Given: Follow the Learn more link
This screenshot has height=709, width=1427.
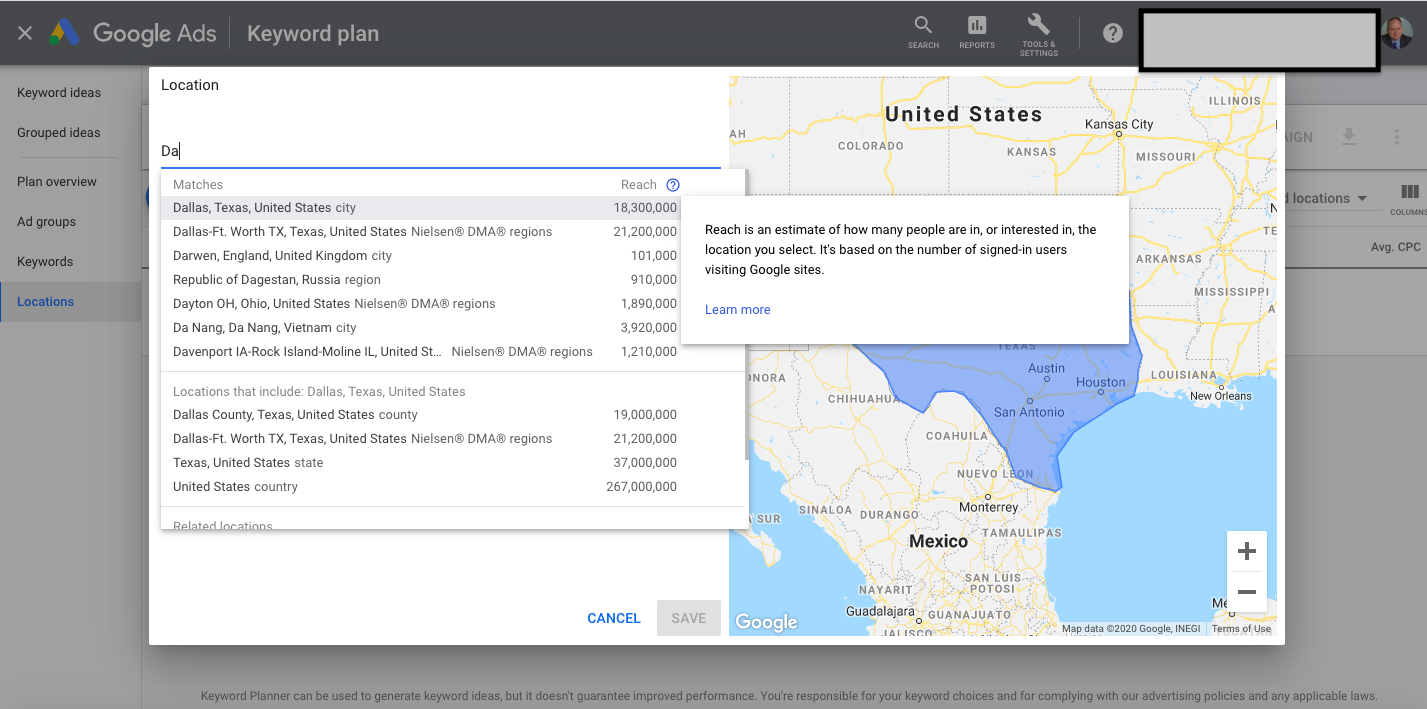Looking at the screenshot, I should (x=738, y=310).
